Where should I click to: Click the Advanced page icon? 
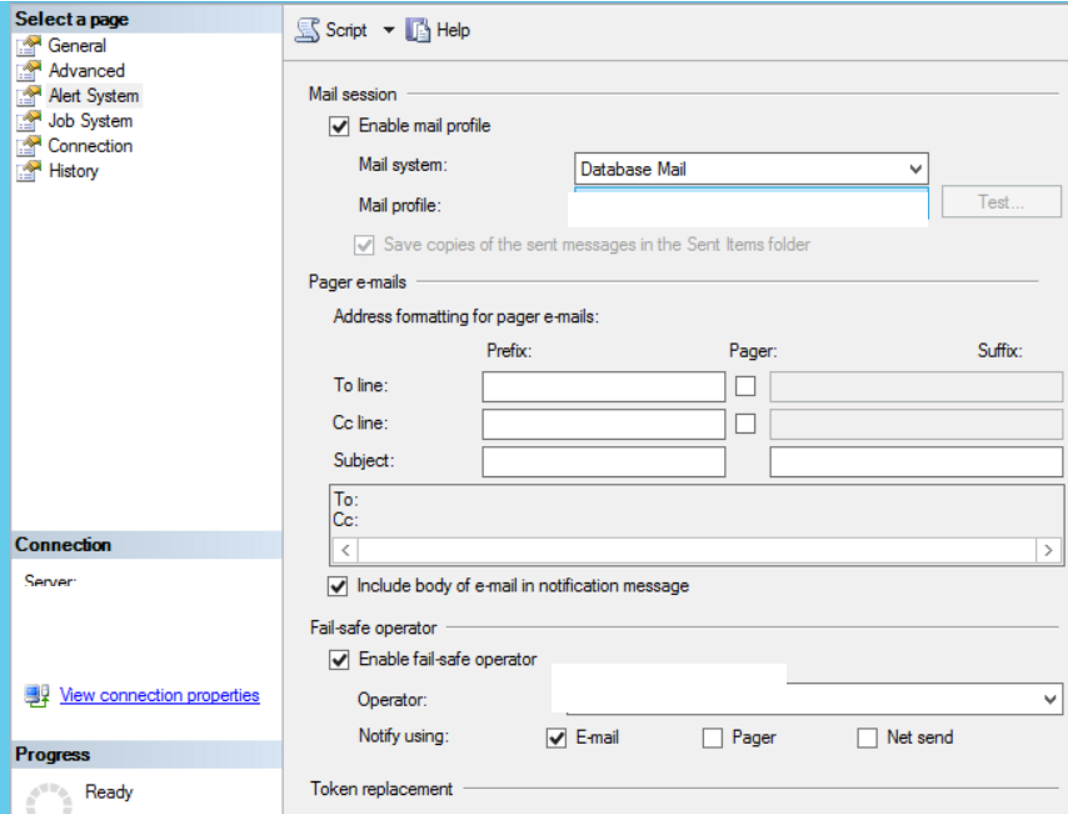coord(29,71)
